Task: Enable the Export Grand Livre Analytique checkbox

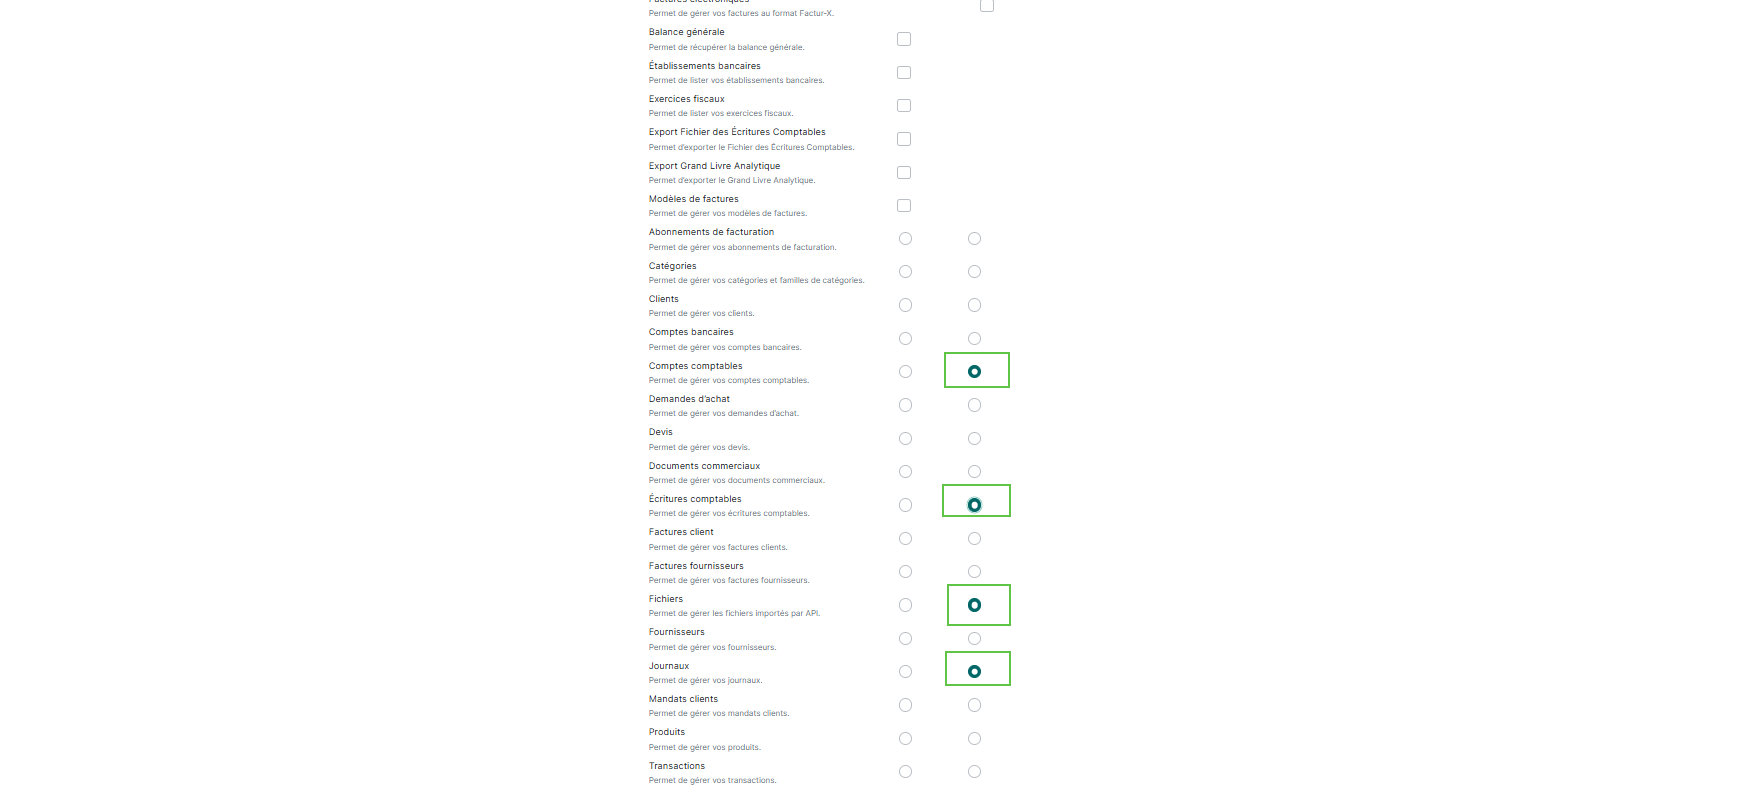Action: (x=904, y=172)
